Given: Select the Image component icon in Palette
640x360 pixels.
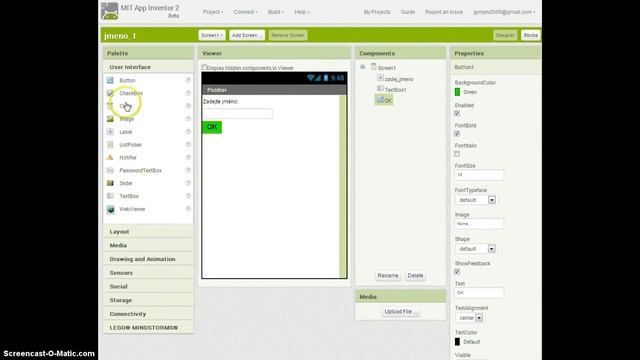Looking at the screenshot, I should (110, 119).
